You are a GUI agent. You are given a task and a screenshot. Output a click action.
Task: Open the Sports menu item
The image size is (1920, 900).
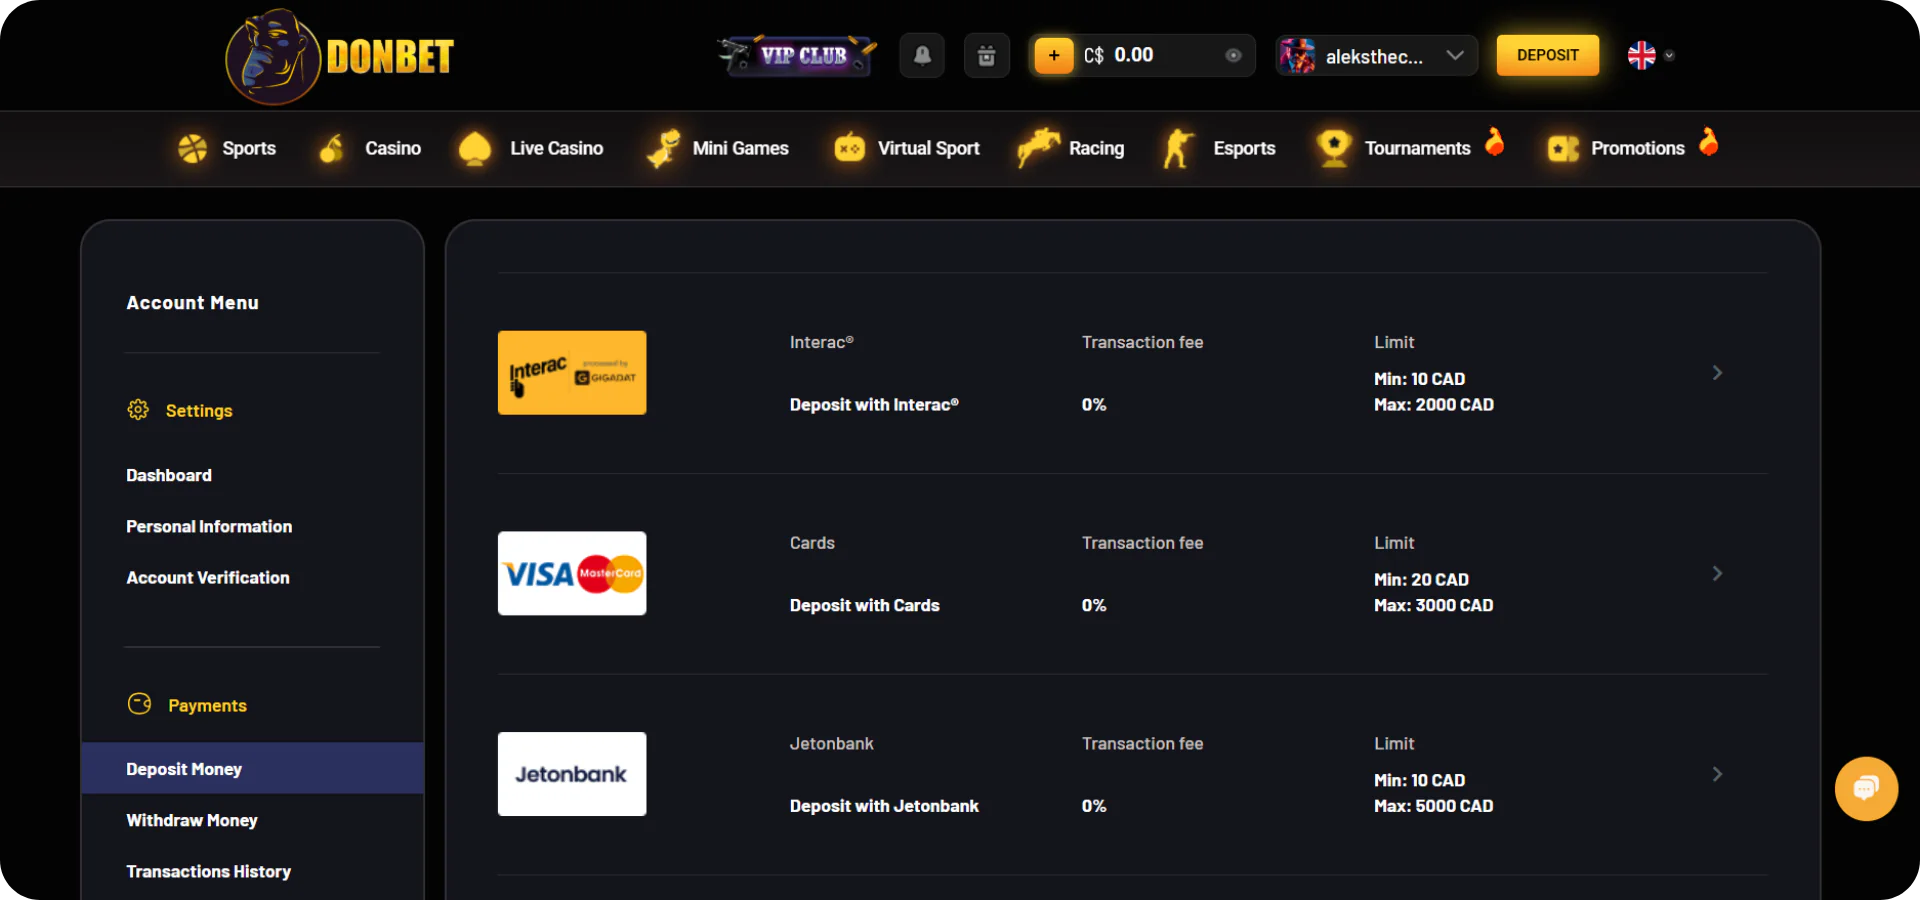(249, 148)
